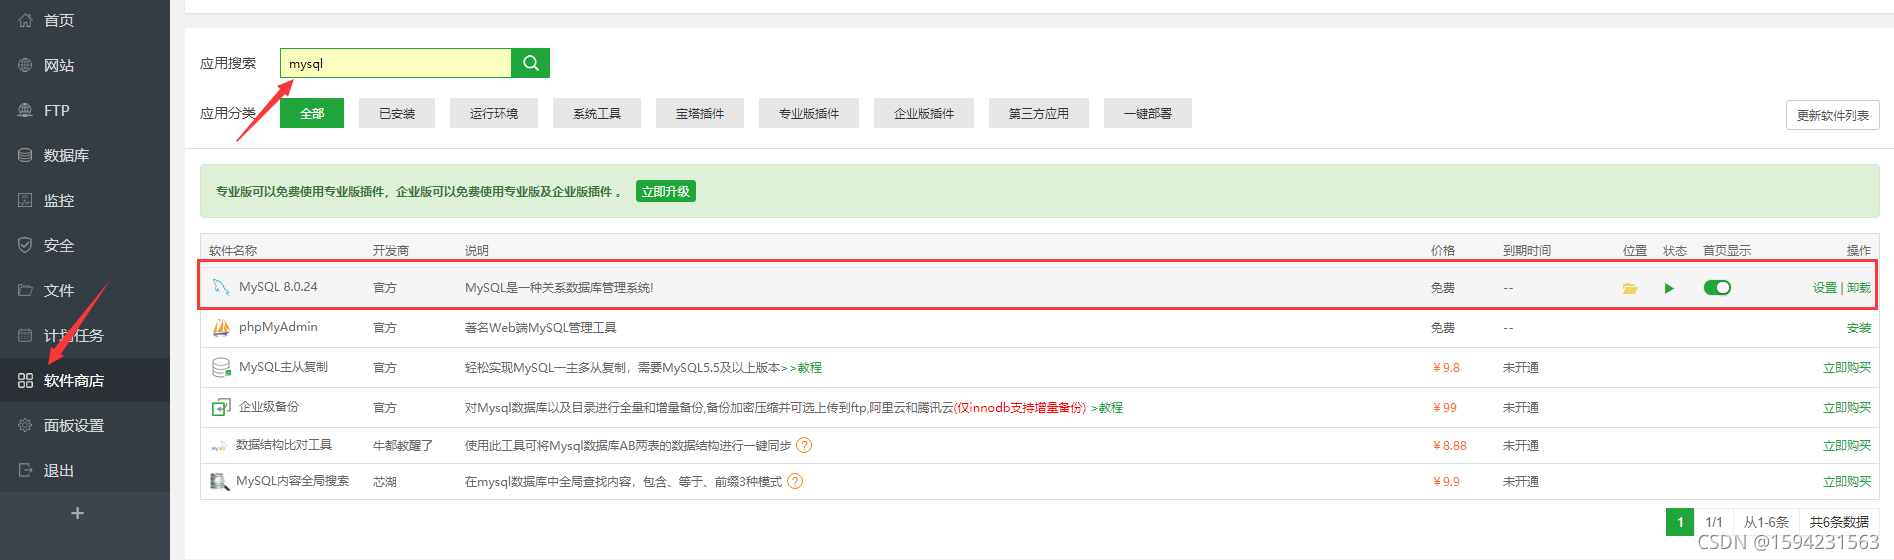Image resolution: width=1894 pixels, height=560 pixels.
Task: Click the MySQL内容全局搜索 icon
Action: click(x=219, y=481)
